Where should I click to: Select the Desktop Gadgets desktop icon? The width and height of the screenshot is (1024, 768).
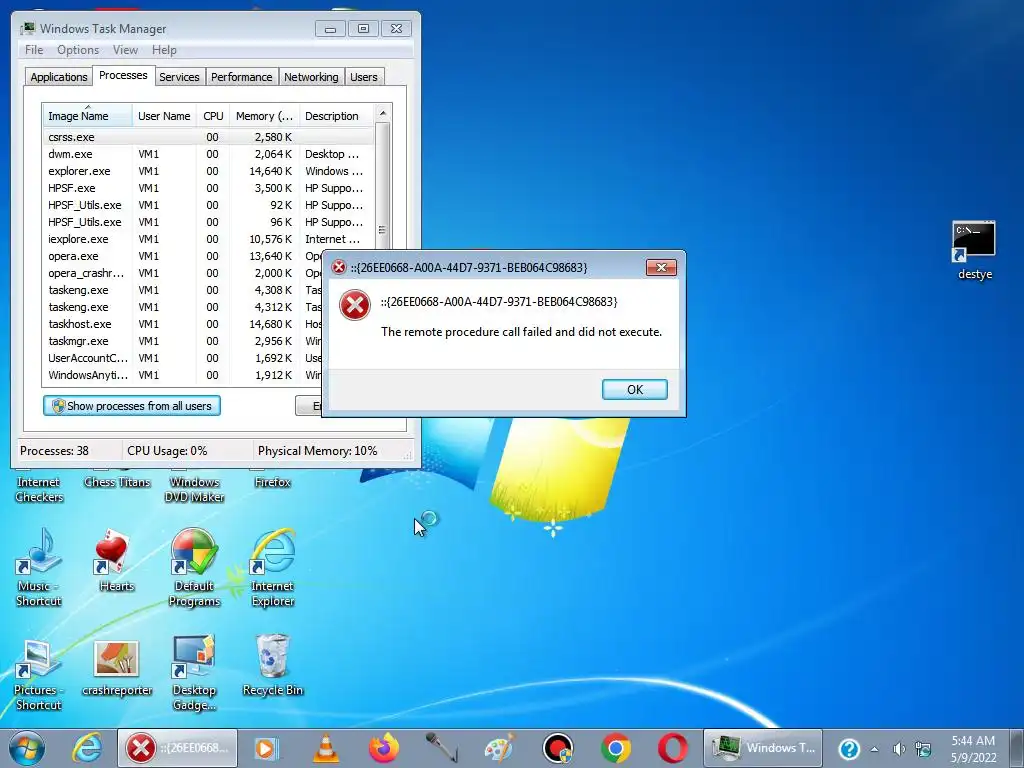194,675
